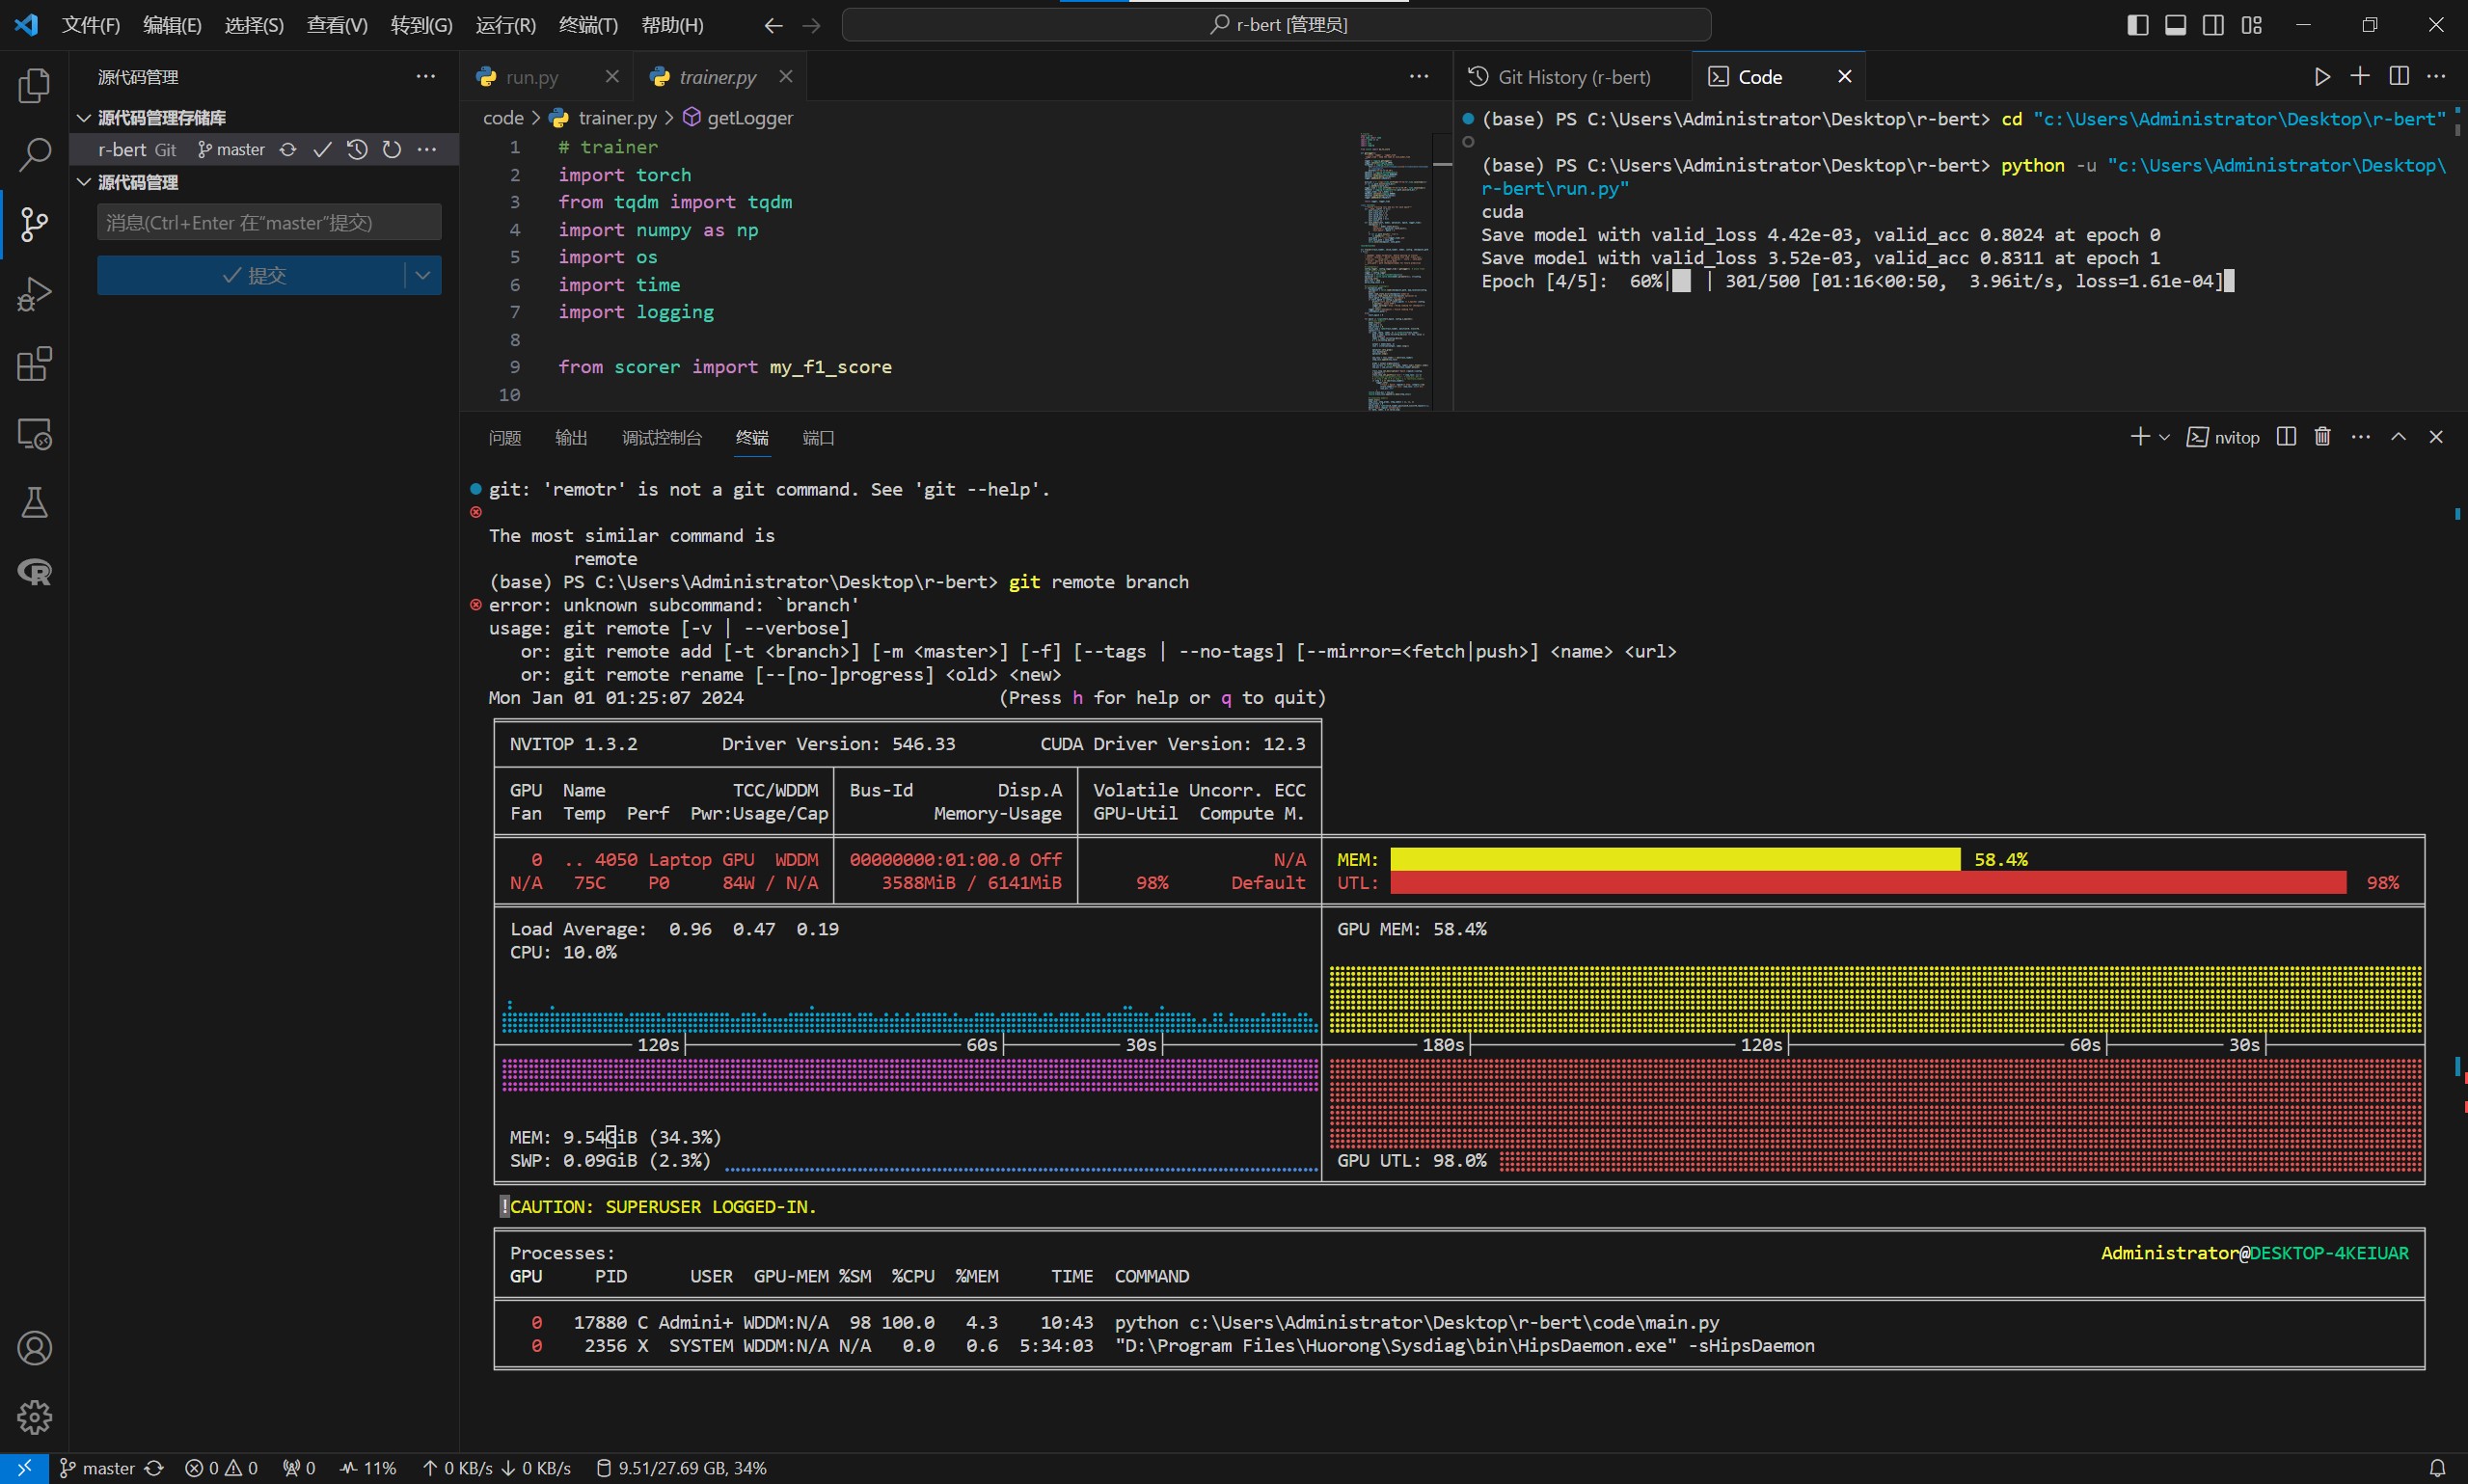Screen dimensions: 2468x1484
Task: Click the refresh icon in r-bert row
Action: [392, 150]
